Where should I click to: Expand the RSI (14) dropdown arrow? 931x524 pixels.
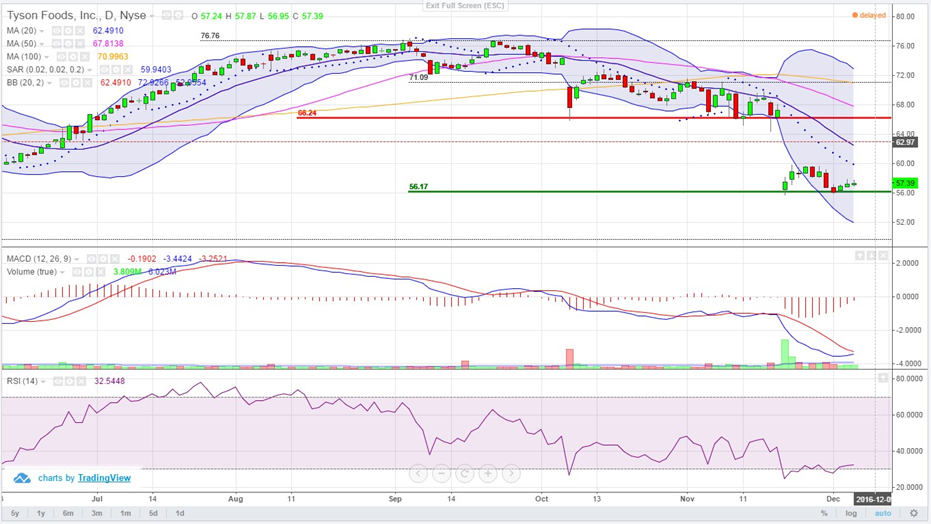(43, 382)
